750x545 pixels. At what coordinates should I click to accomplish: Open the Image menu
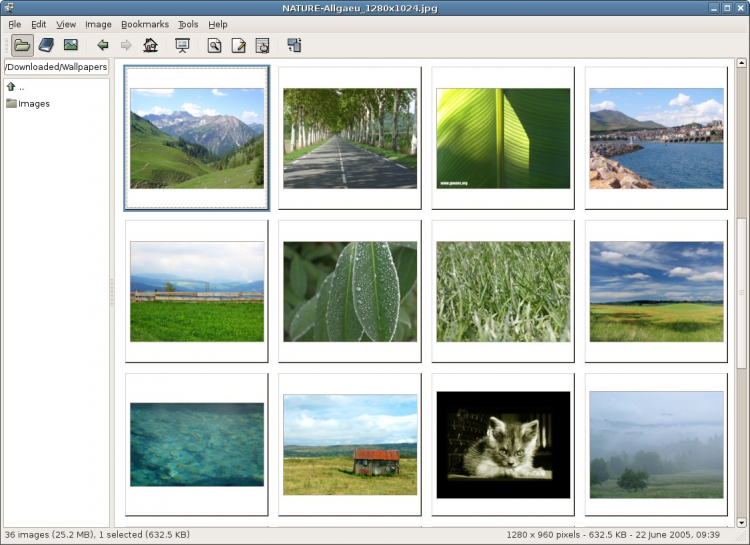[x=98, y=24]
